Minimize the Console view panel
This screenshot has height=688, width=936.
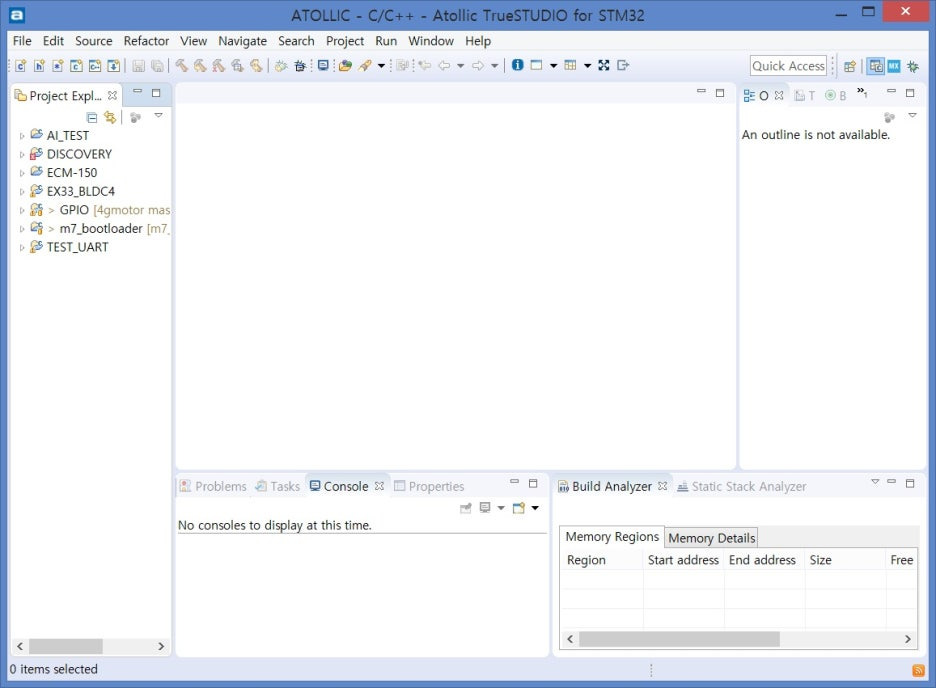[x=514, y=482]
